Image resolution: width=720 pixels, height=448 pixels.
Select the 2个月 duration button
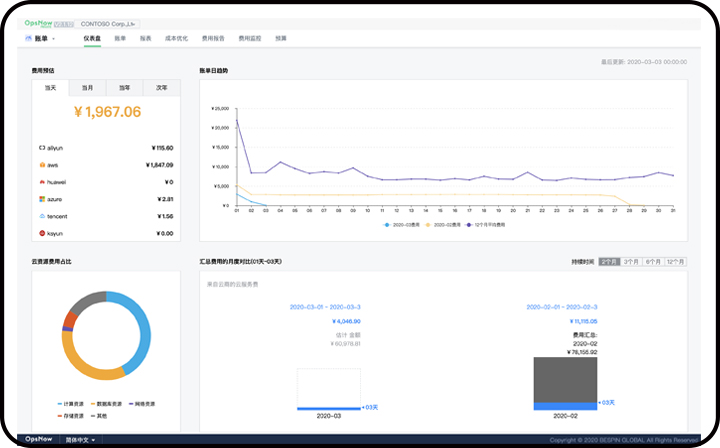point(609,262)
